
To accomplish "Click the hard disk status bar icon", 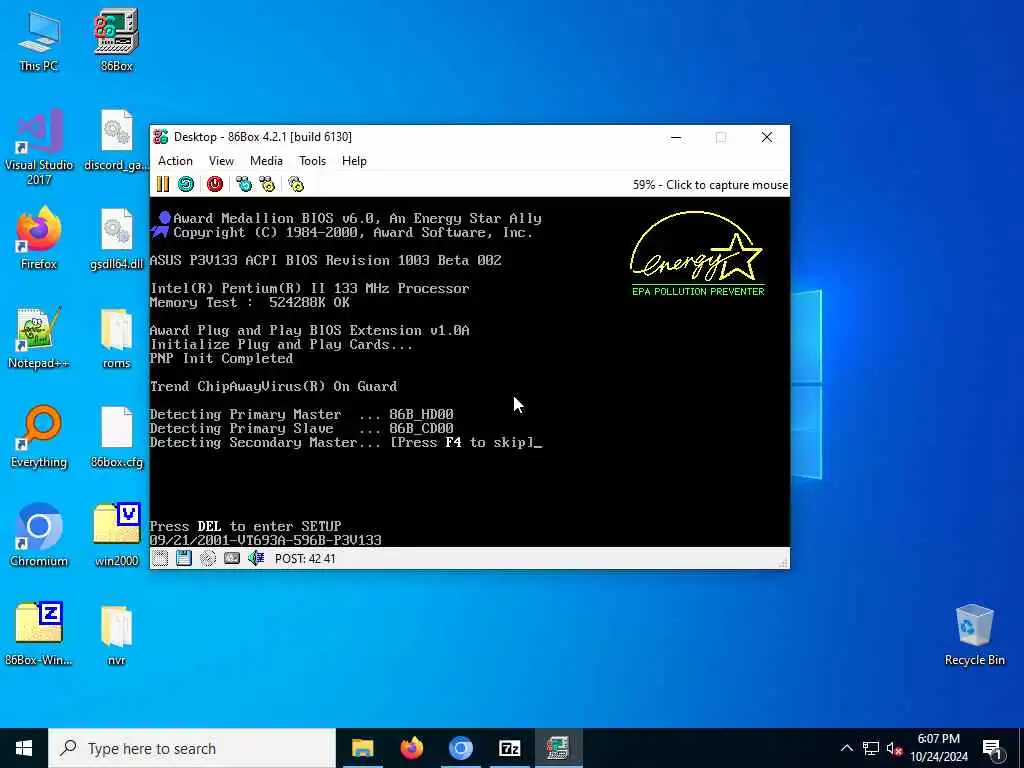I will 232,558.
